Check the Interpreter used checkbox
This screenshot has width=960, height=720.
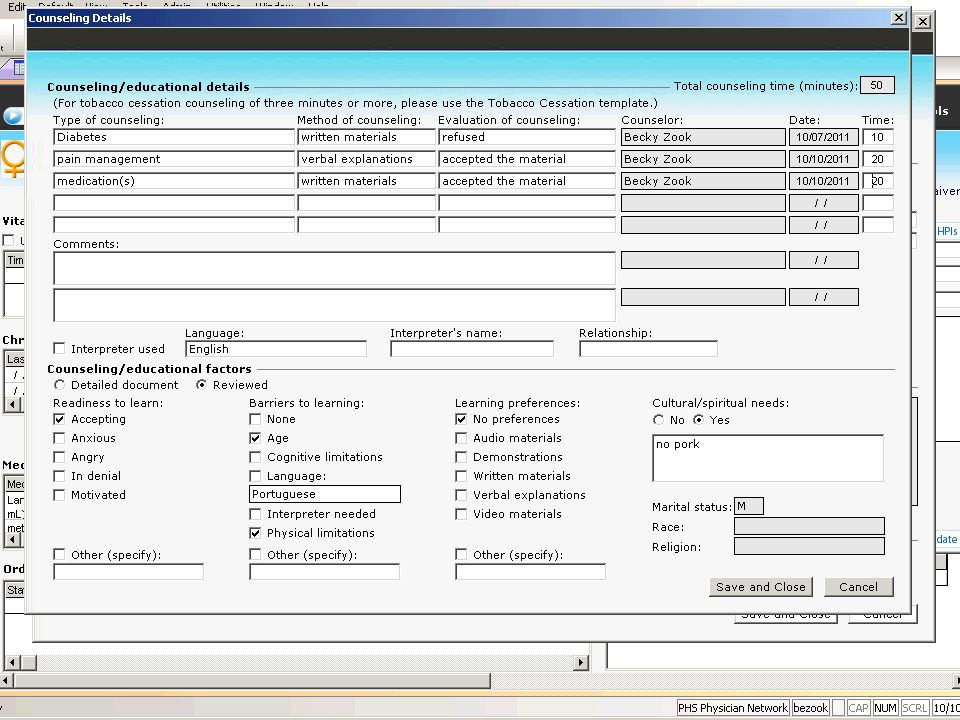coord(59,348)
